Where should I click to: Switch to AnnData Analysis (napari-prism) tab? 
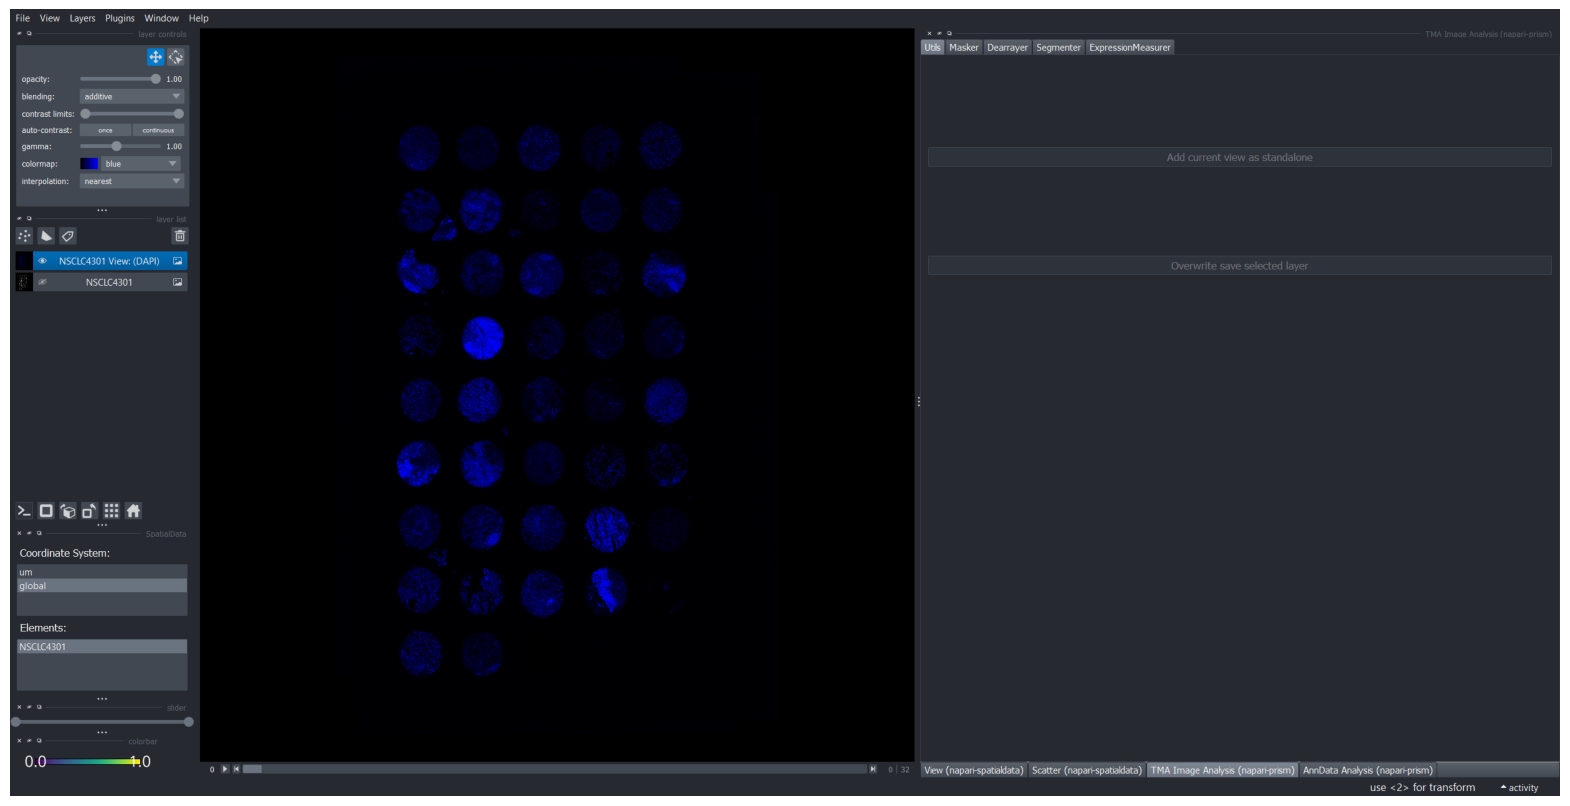click(x=1368, y=770)
